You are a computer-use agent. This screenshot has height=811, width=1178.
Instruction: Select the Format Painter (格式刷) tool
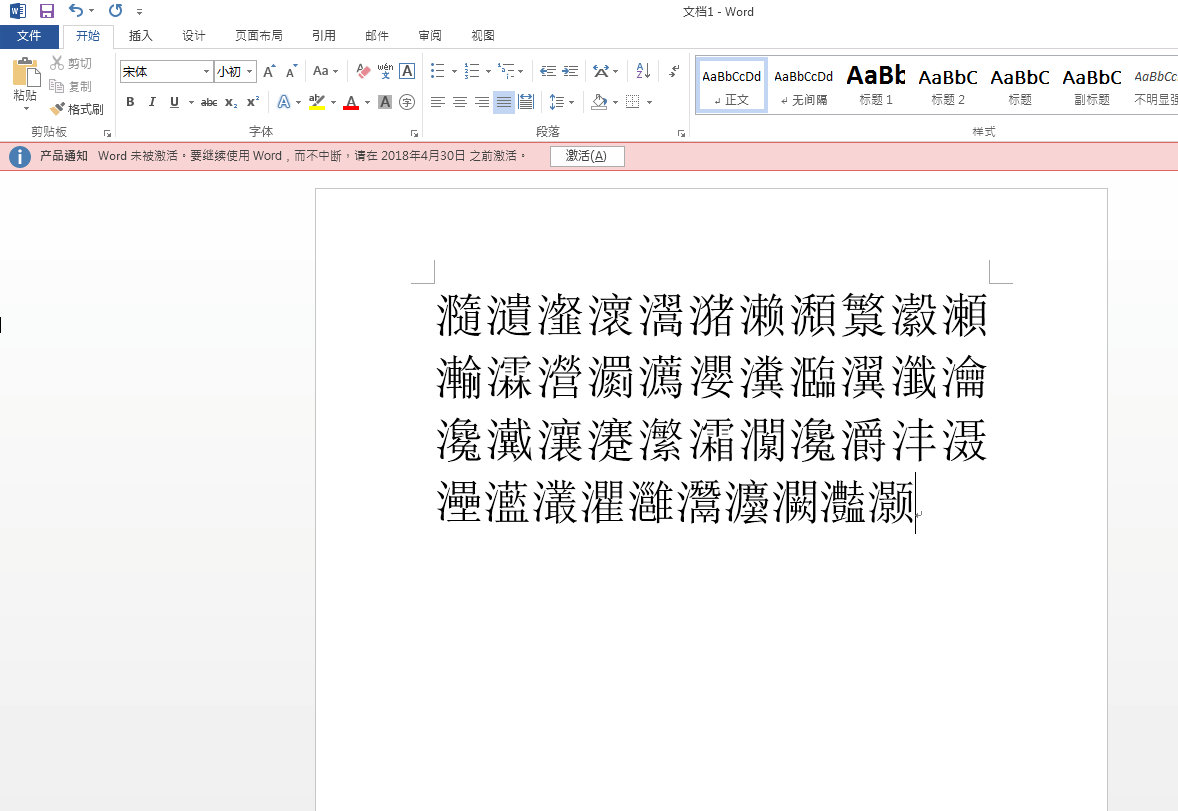coord(77,109)
